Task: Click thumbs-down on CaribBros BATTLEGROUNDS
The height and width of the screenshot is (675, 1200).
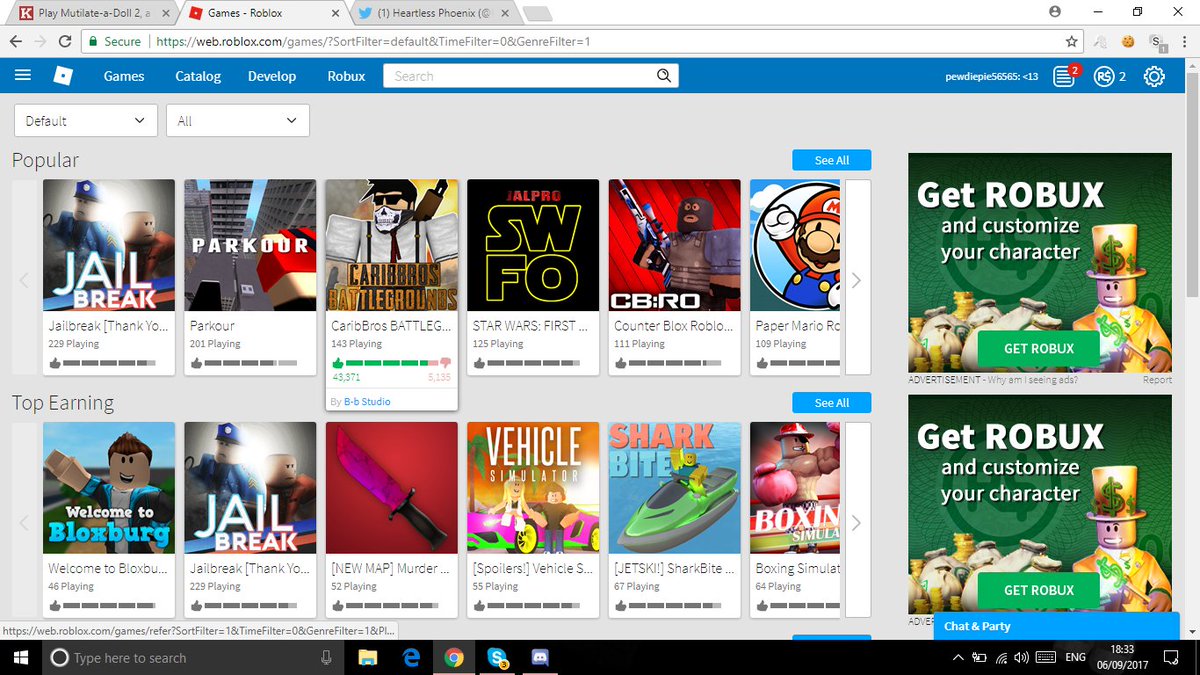Action: tap(445, 364)
